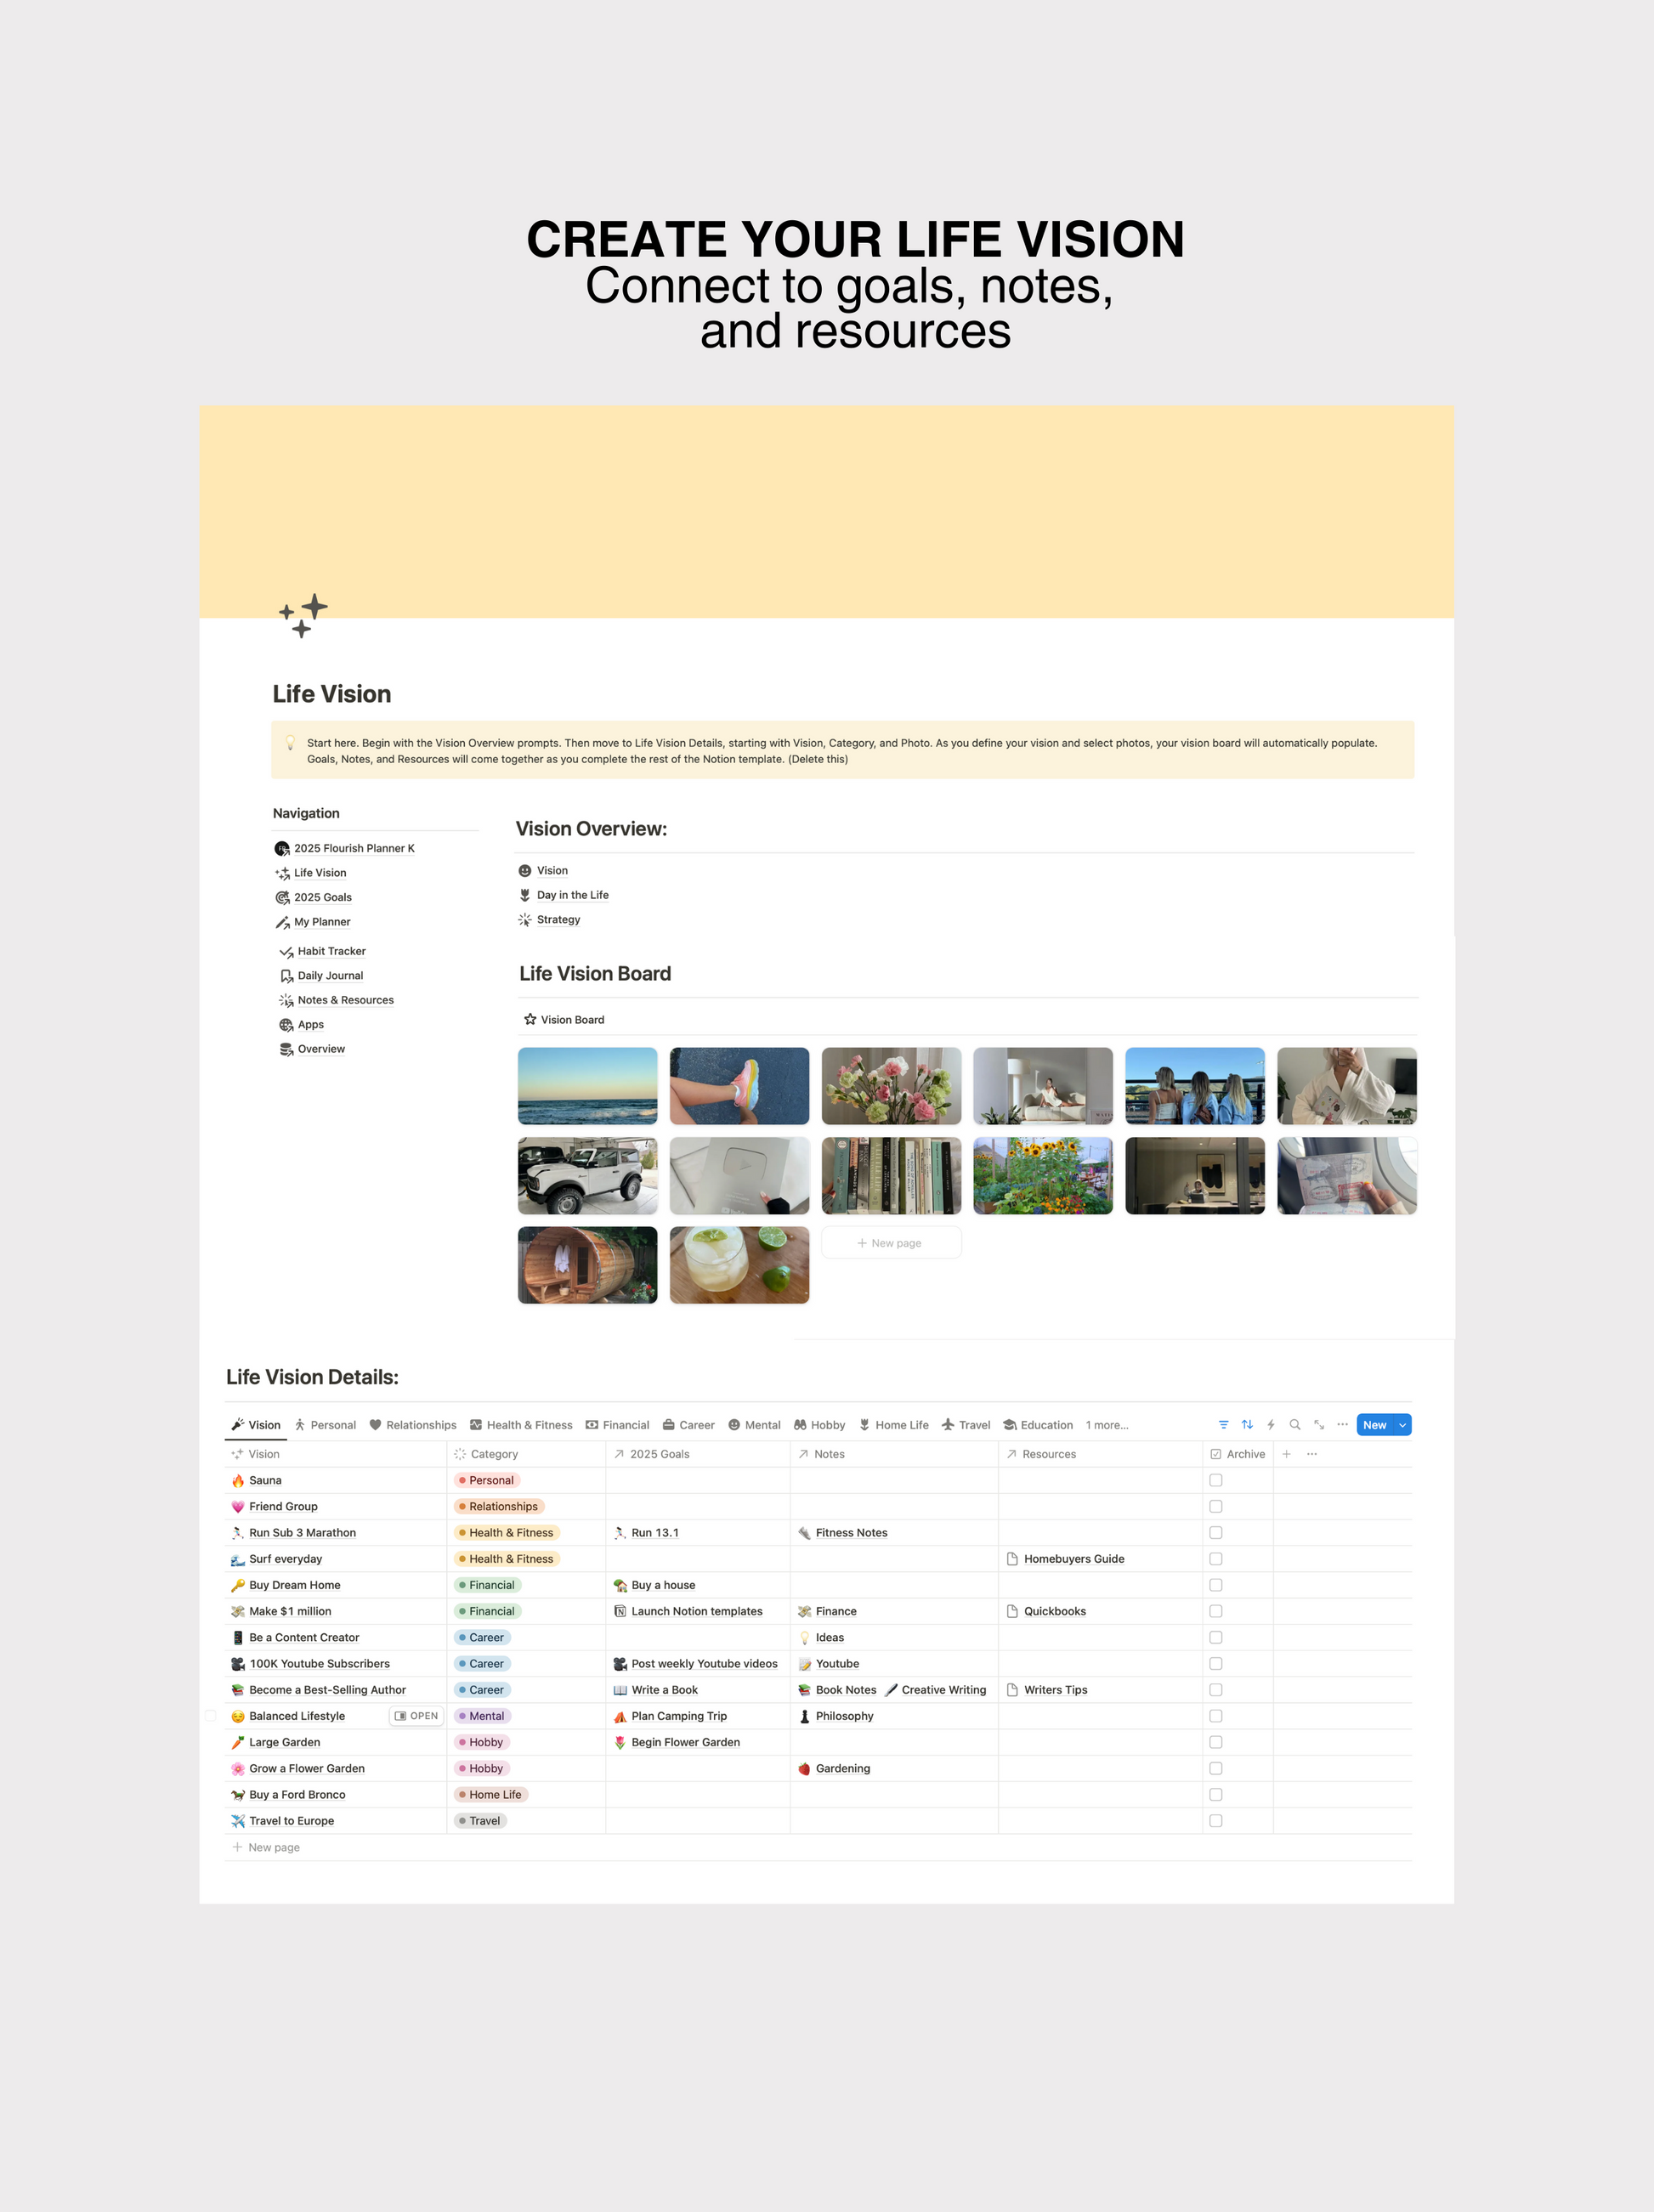Viewport: 1654px width, 2212px height.
Task: Click OPEN button on Balanced Lifestyle row
Action: pyautogui.click(x=416, y=1716)
